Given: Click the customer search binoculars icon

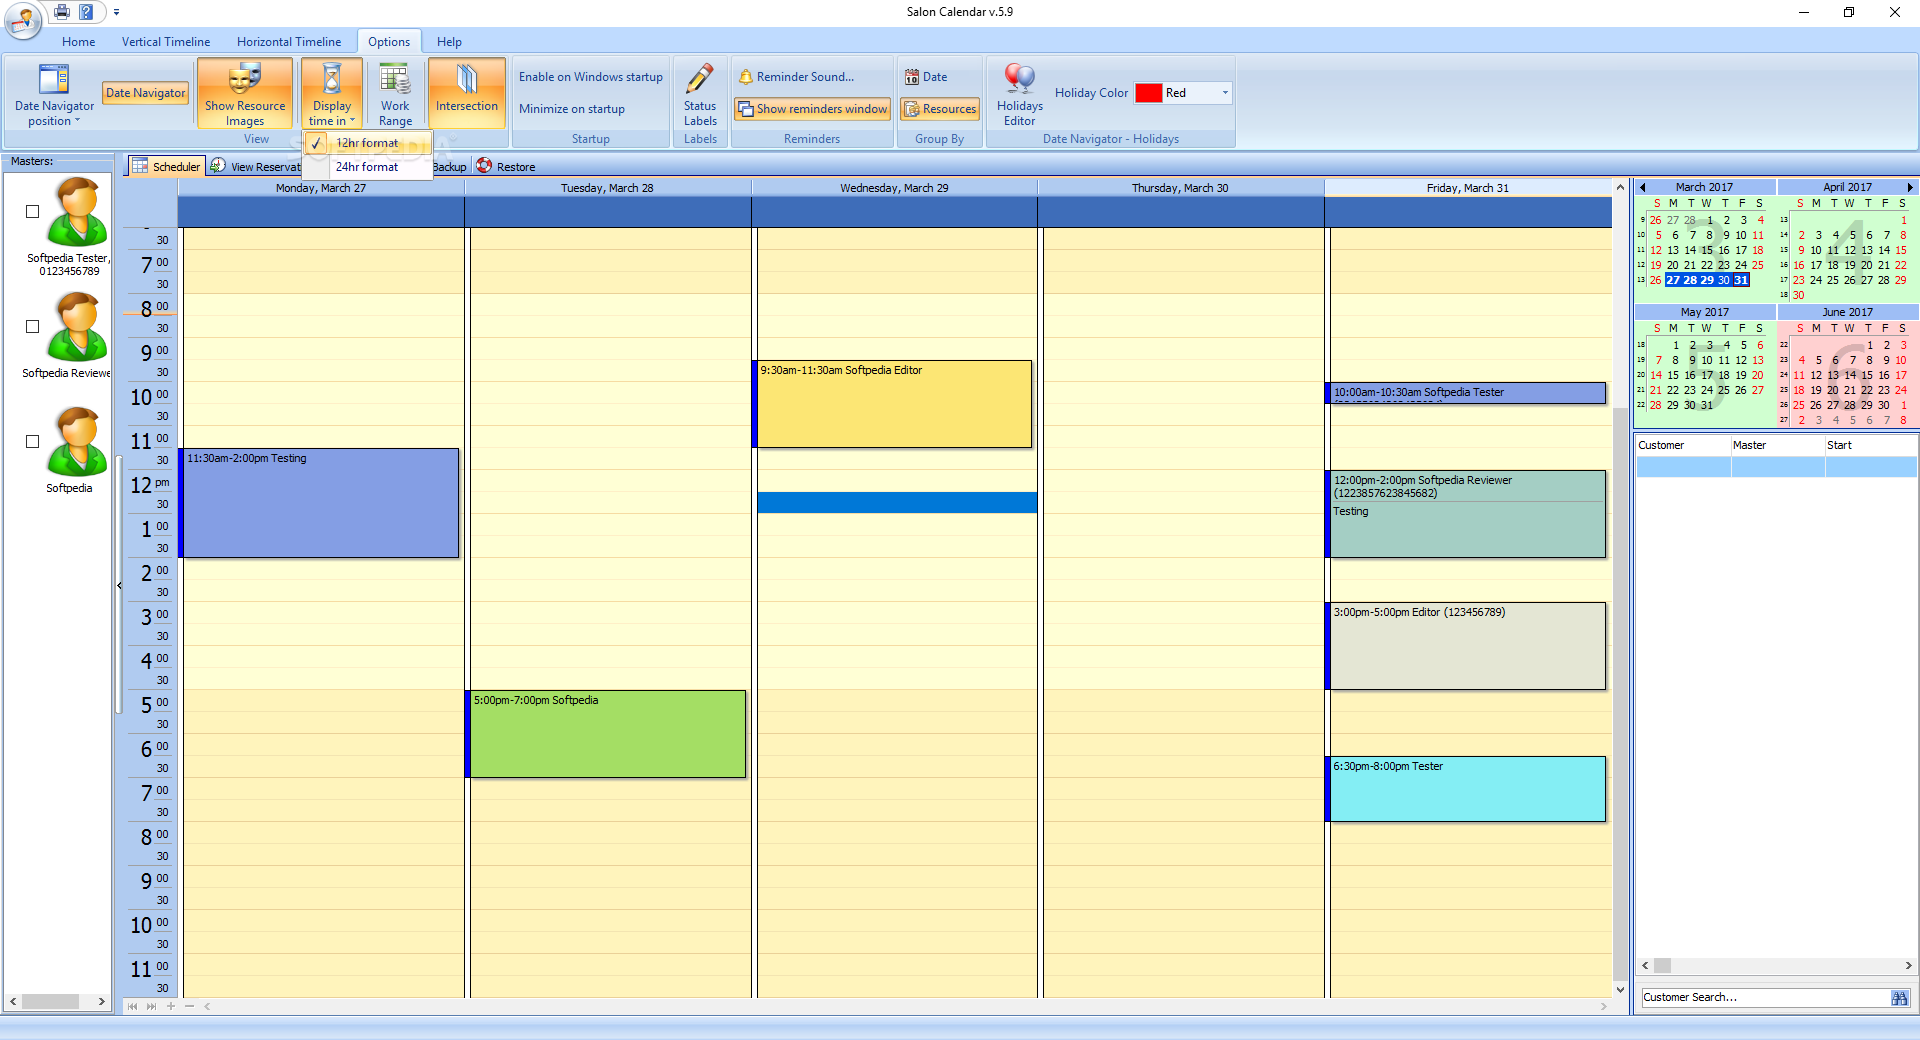Looking at the screenshot, I should [1900, 997].
